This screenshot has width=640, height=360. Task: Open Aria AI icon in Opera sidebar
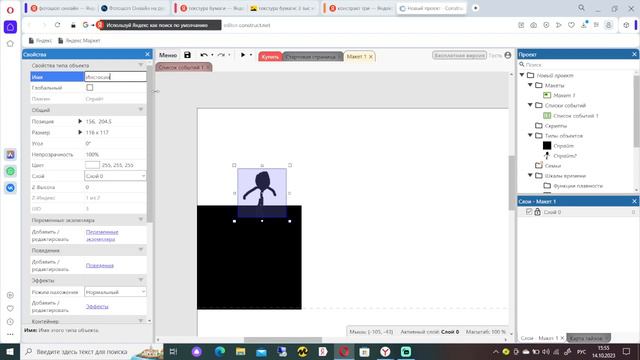pyautogui.click(x=10, y=154)
